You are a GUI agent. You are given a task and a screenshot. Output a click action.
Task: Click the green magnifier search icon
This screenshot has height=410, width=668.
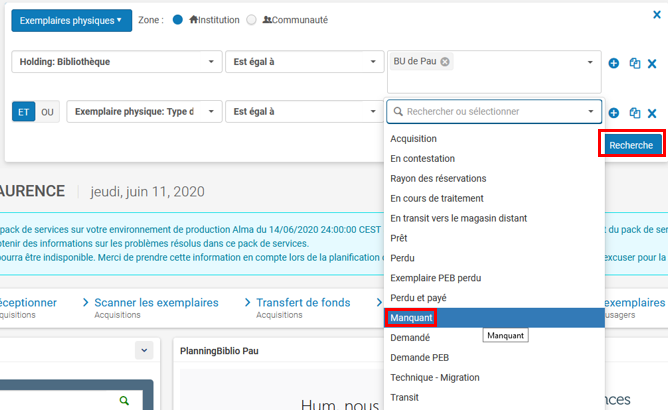[x=124, y=400]
